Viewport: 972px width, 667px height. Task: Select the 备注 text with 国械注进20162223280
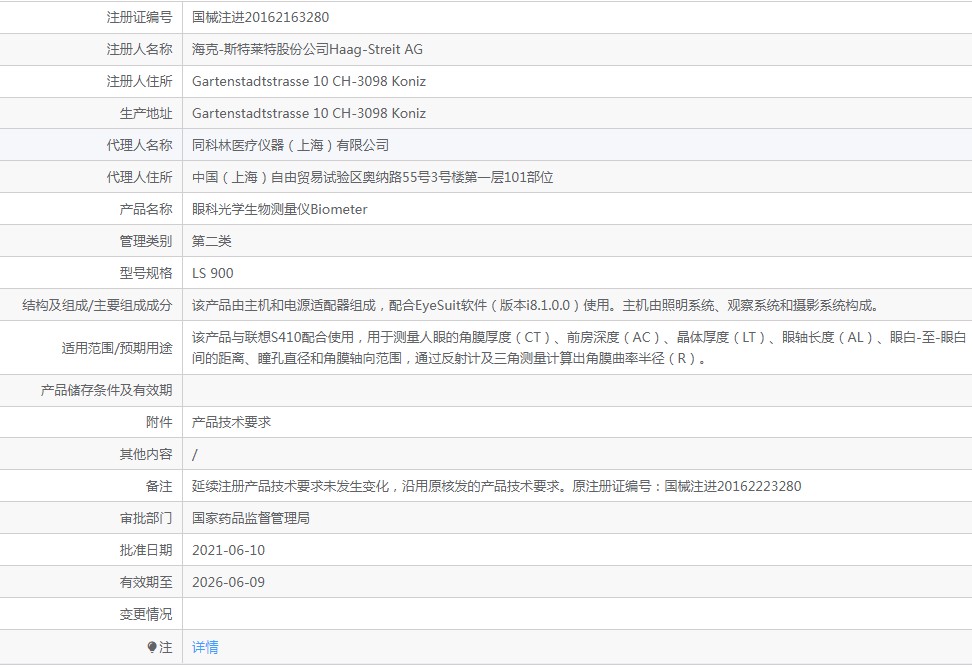497,487
